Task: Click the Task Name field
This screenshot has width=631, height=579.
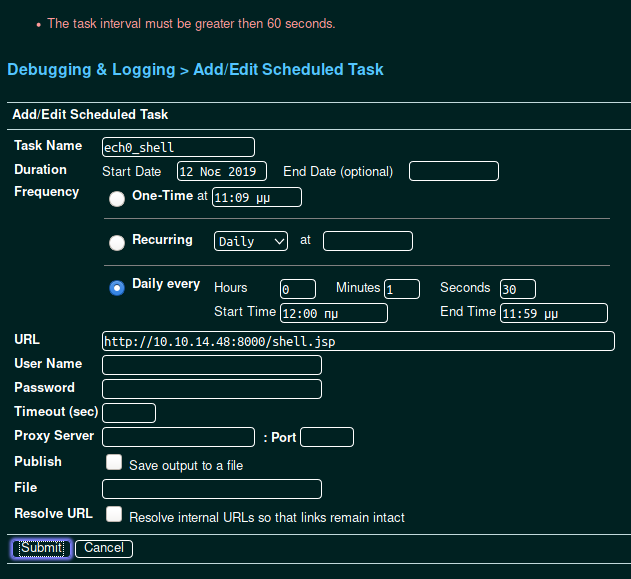Action: (x=178, y=147)
